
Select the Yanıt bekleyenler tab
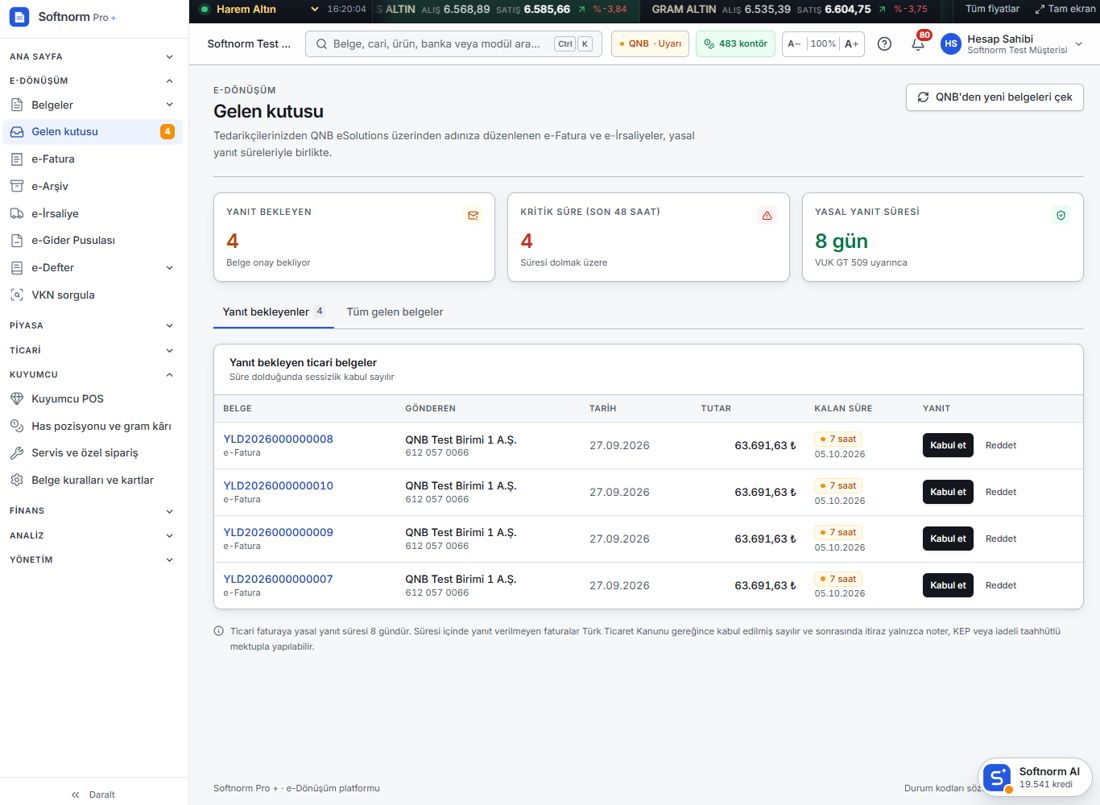273,312
